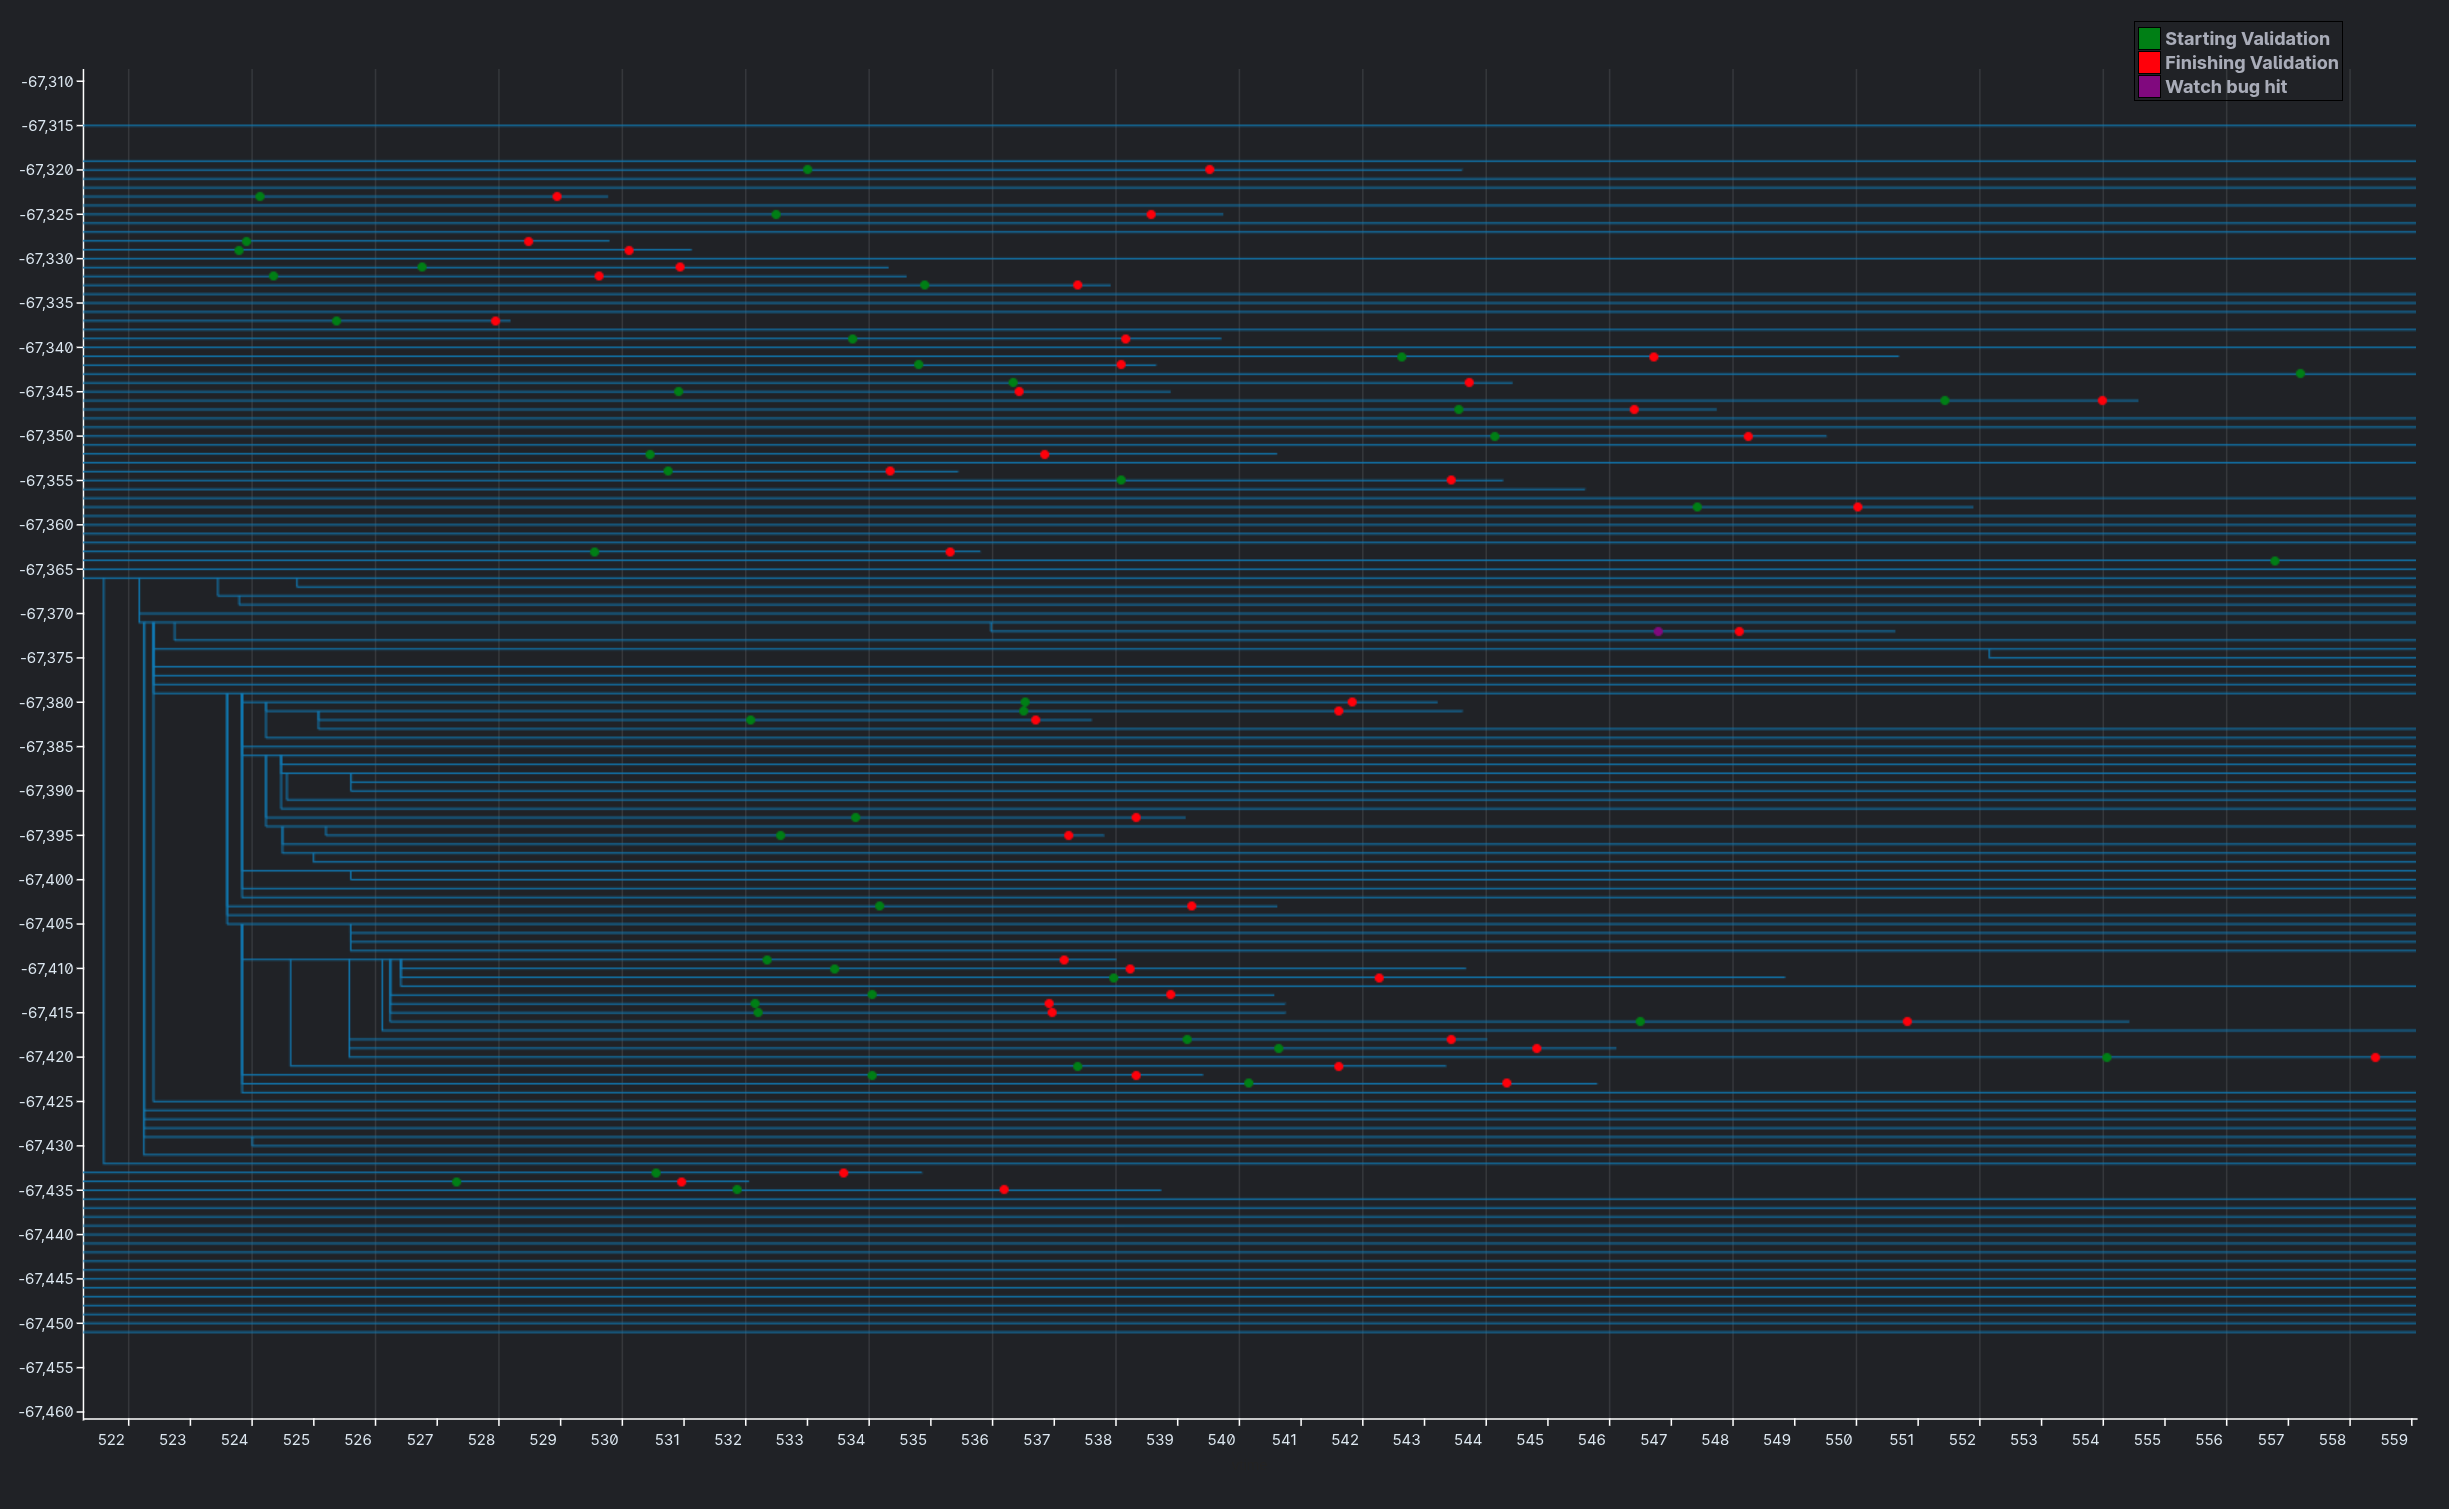Click the red Finishing Validation legend swatch

point(2149,63)
